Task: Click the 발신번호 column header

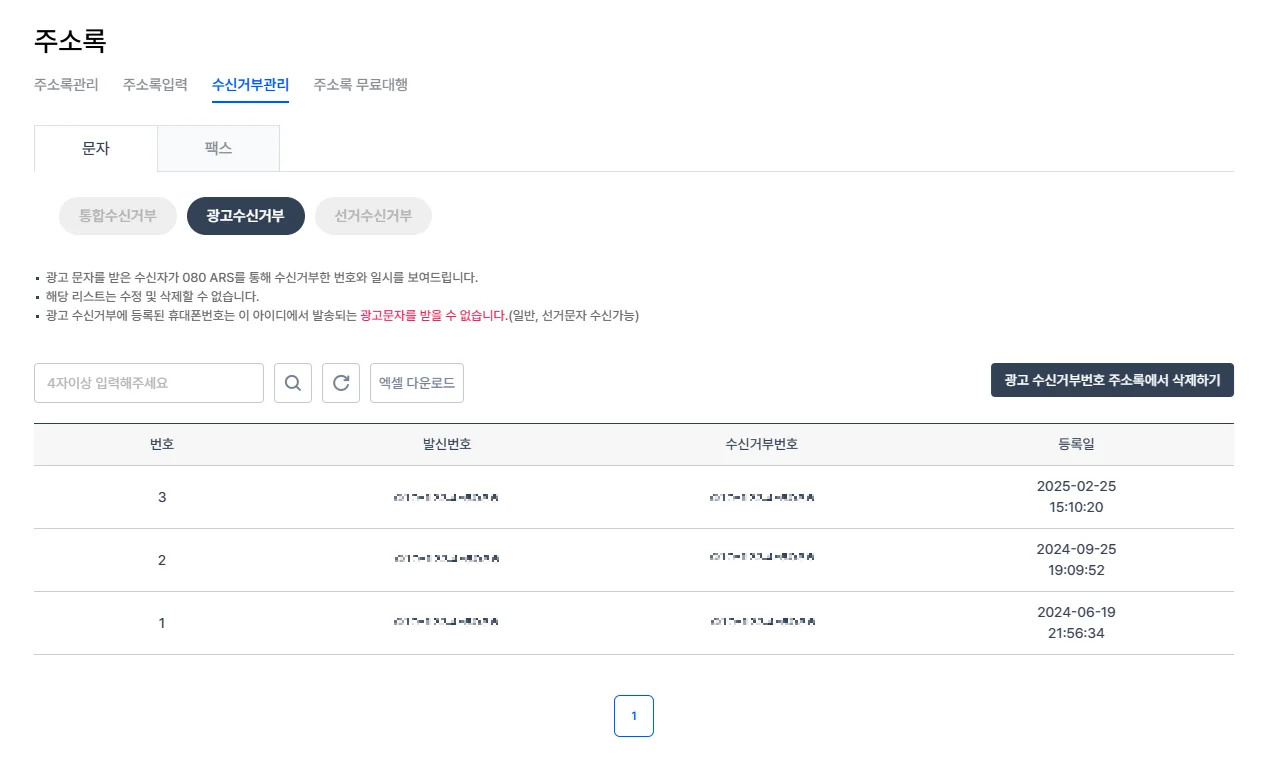Action: point(447,444)
